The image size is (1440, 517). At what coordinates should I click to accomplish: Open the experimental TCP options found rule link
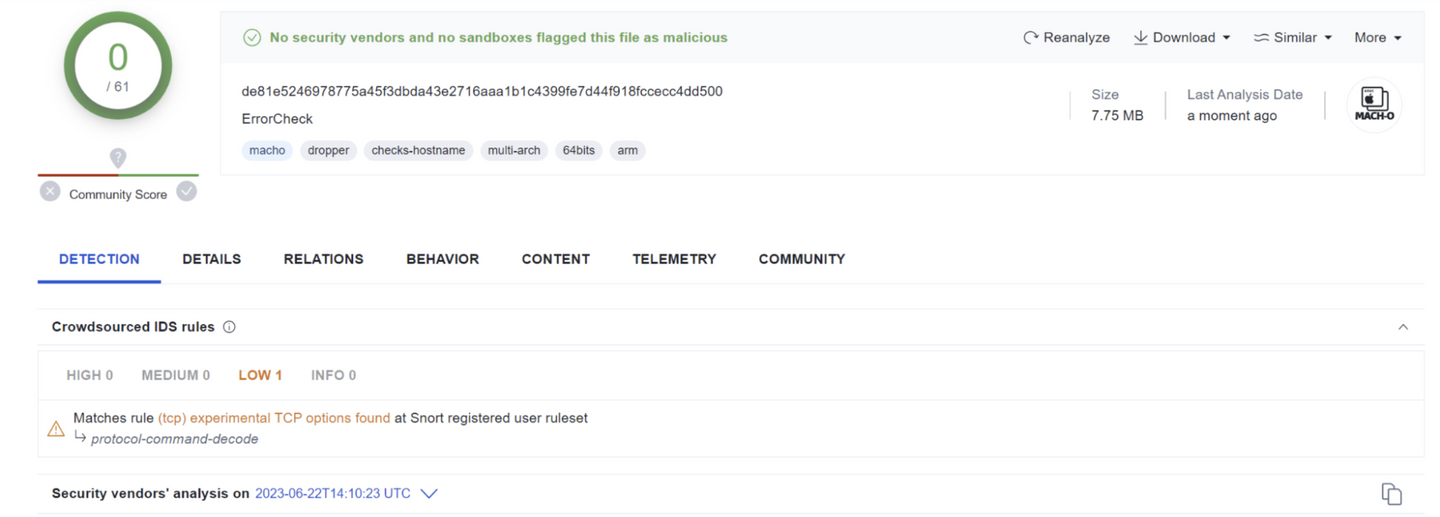pos(274,418)
